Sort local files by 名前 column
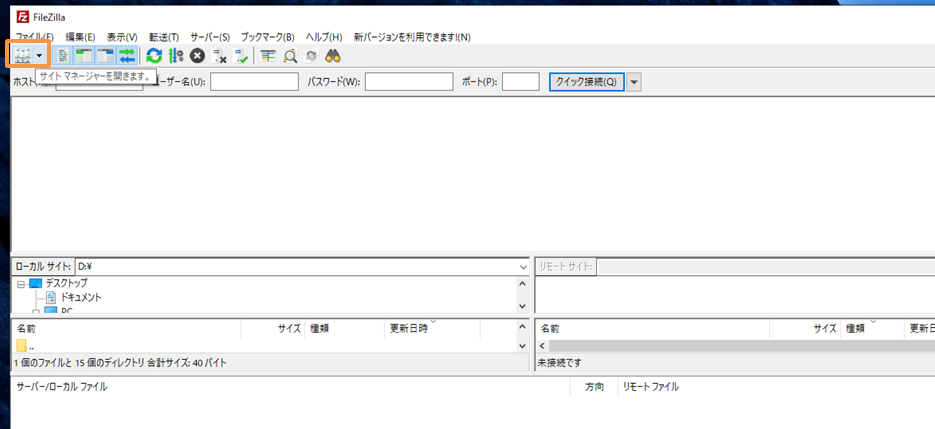 point(126,329)
